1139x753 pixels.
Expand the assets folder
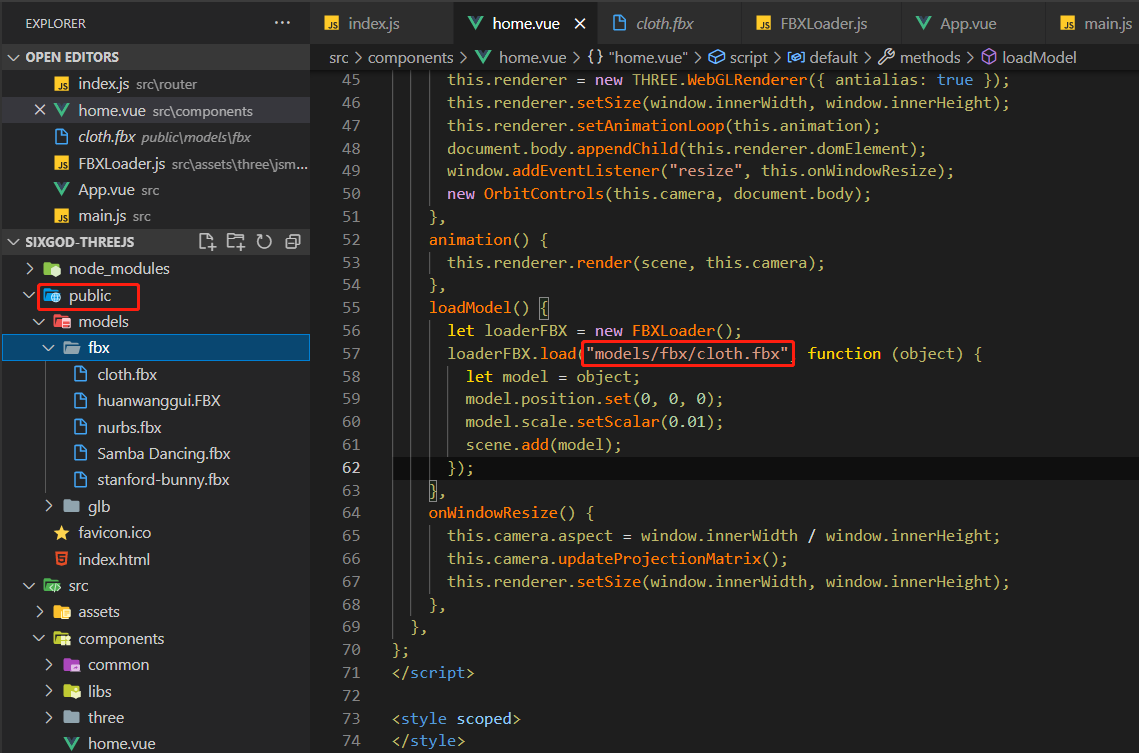[39, 612]
